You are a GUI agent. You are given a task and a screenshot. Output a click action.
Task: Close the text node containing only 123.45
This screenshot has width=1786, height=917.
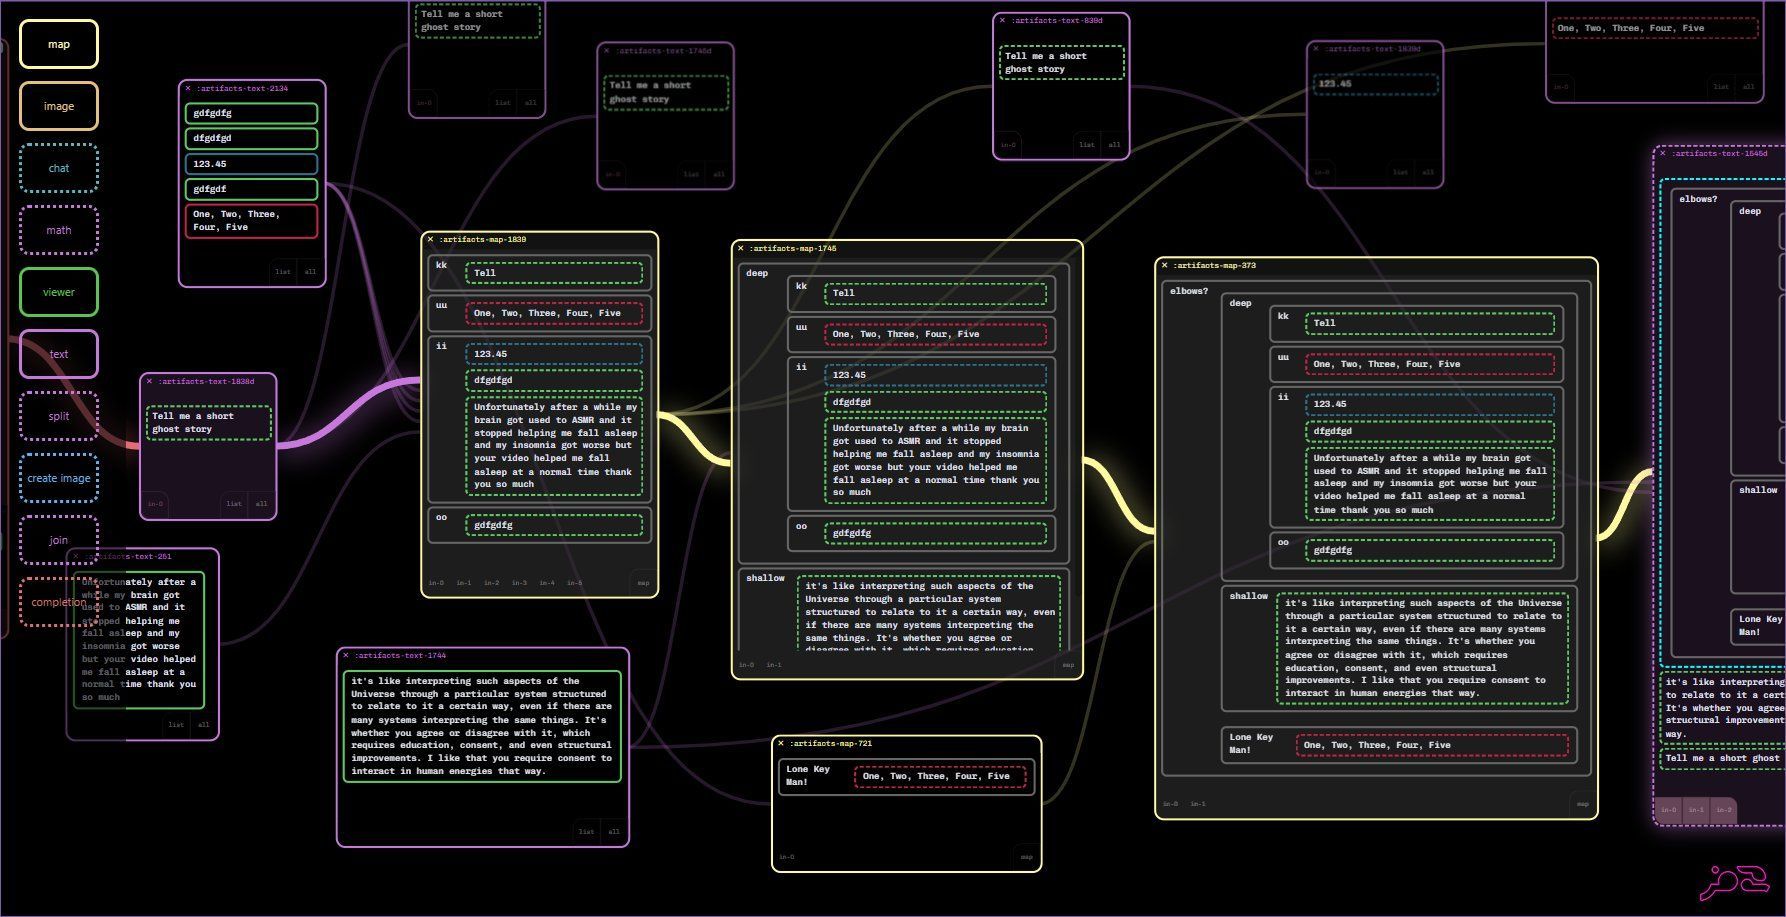pos(1316,49)
